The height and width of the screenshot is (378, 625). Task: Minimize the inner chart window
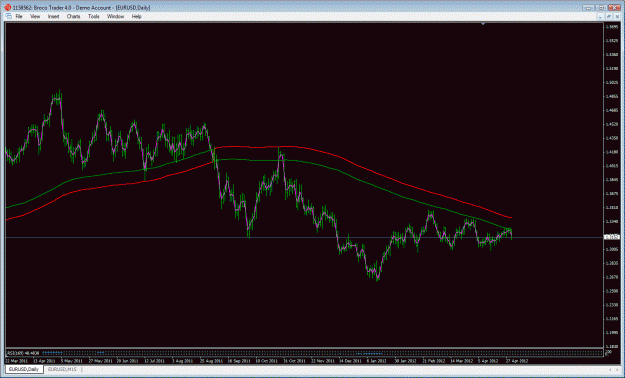pyautogui.click(x=601, y=17)
